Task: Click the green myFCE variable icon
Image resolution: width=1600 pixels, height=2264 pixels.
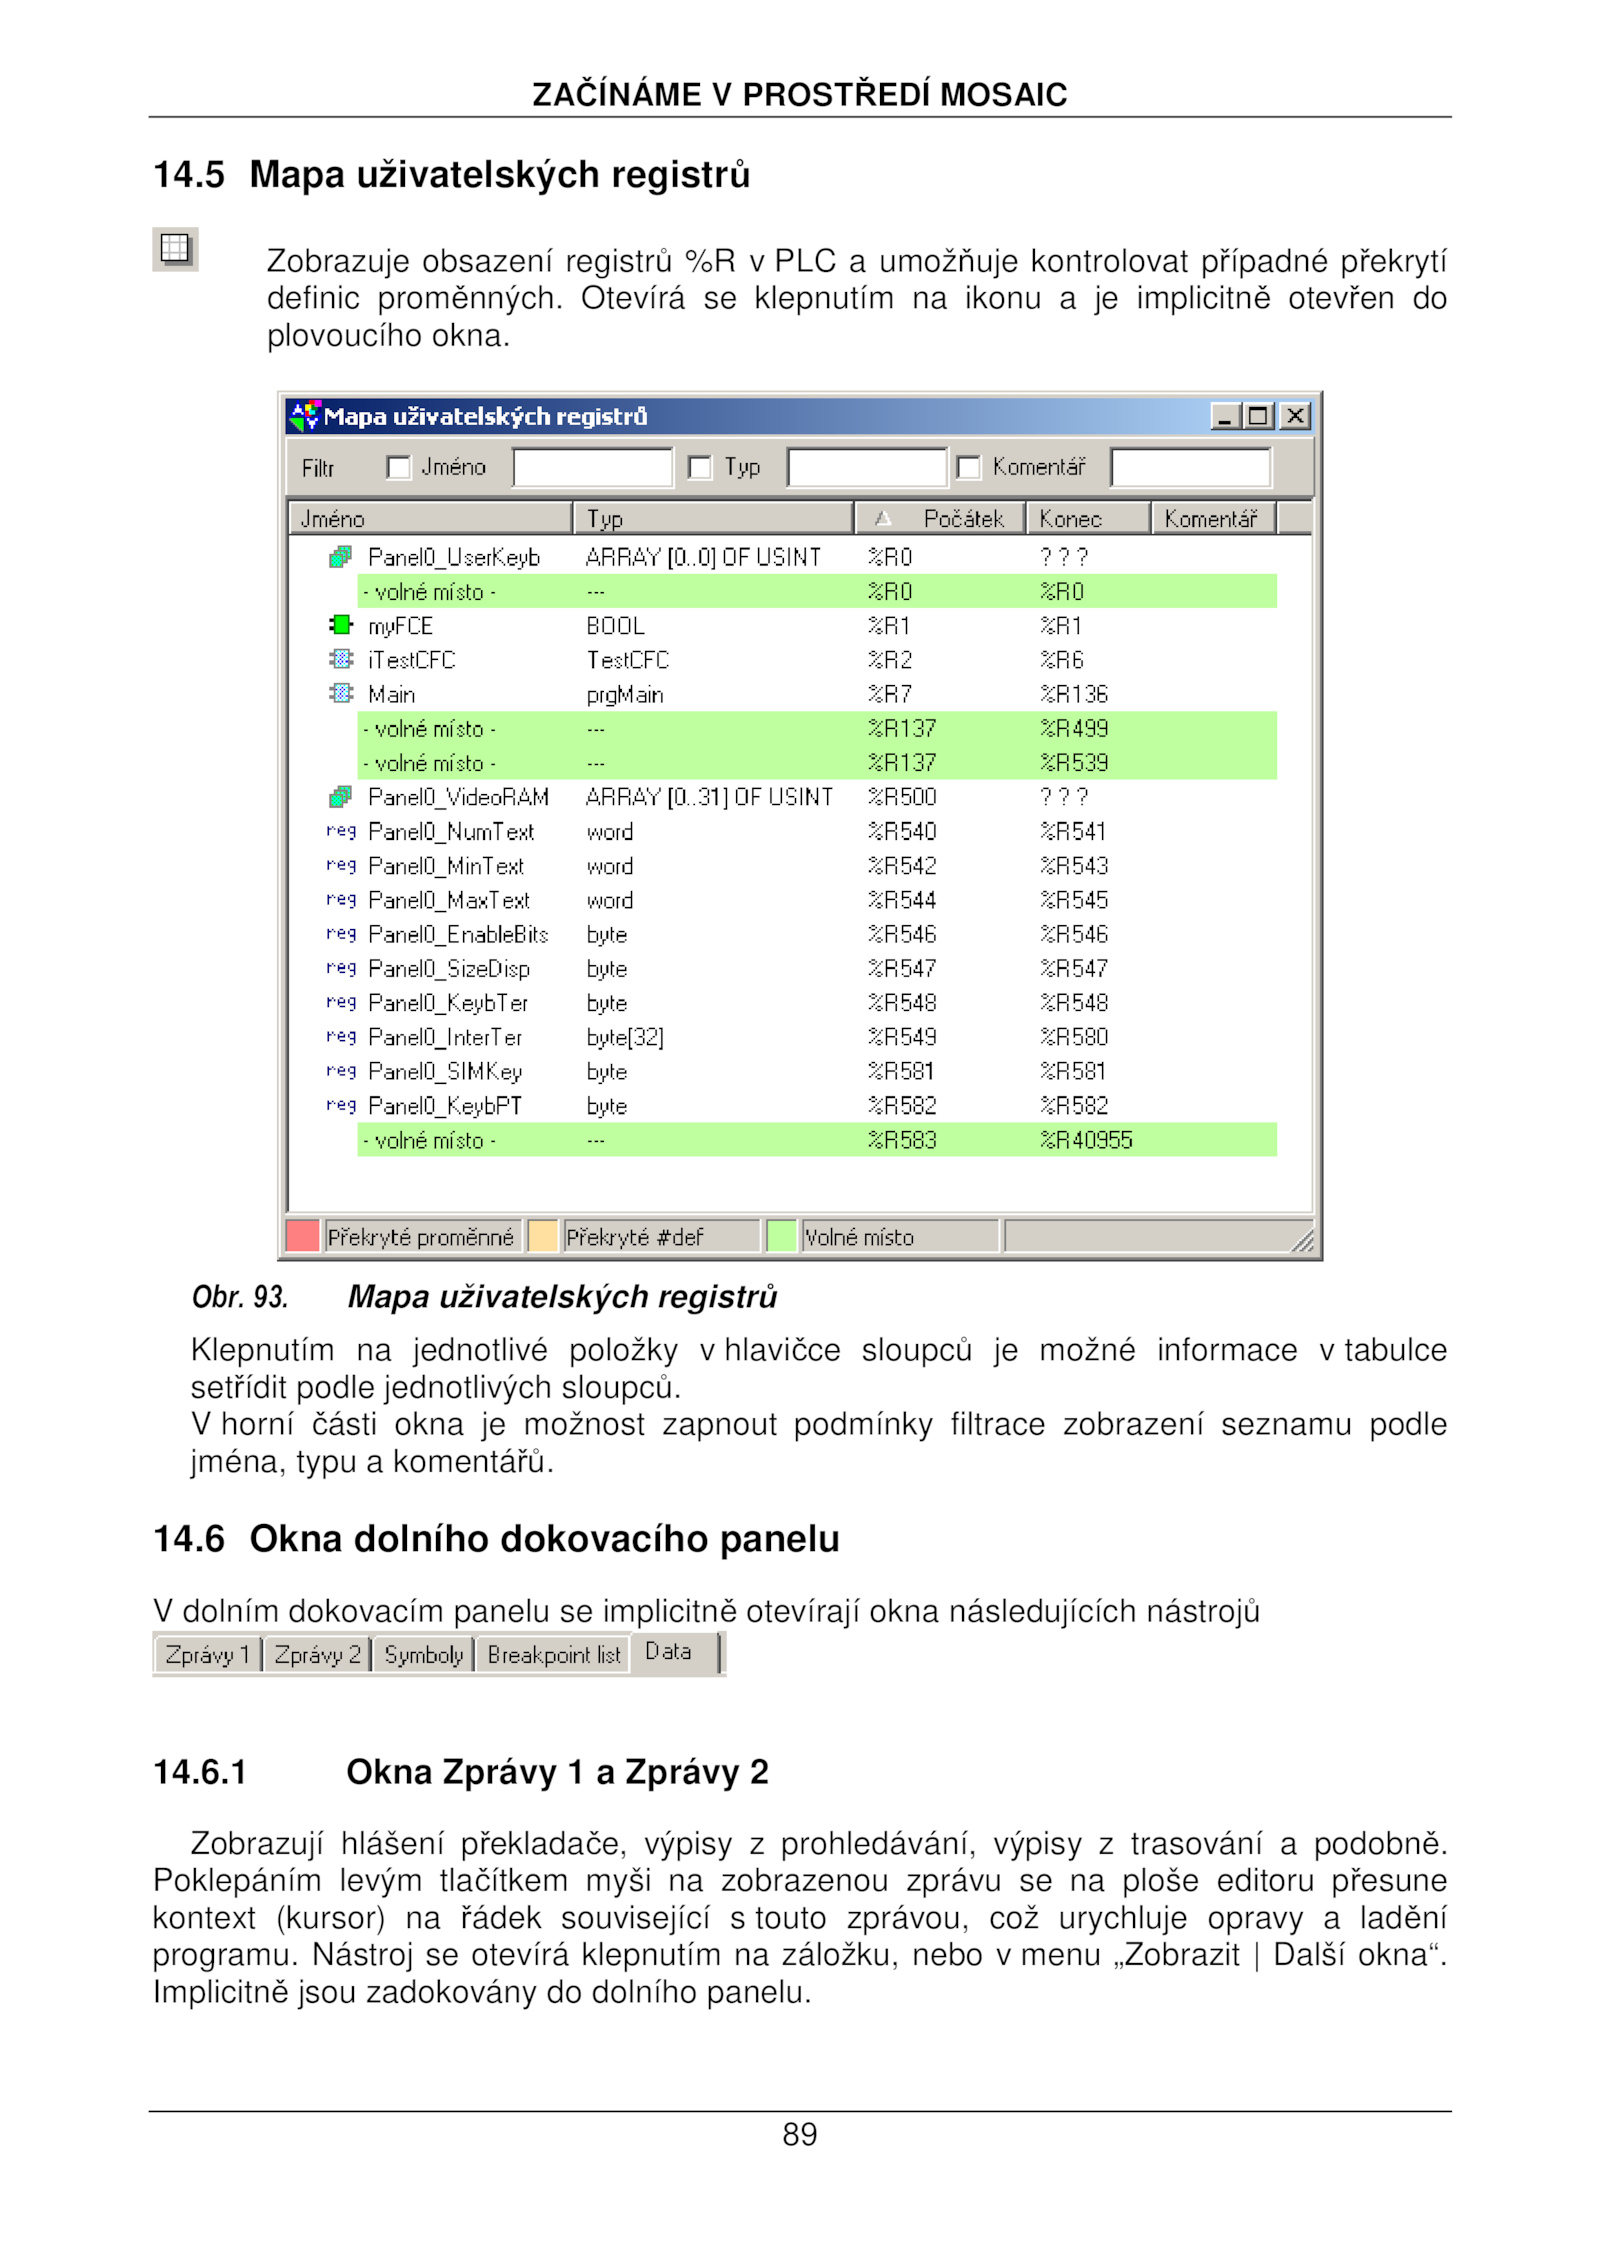Action: (x=340, y=625)
